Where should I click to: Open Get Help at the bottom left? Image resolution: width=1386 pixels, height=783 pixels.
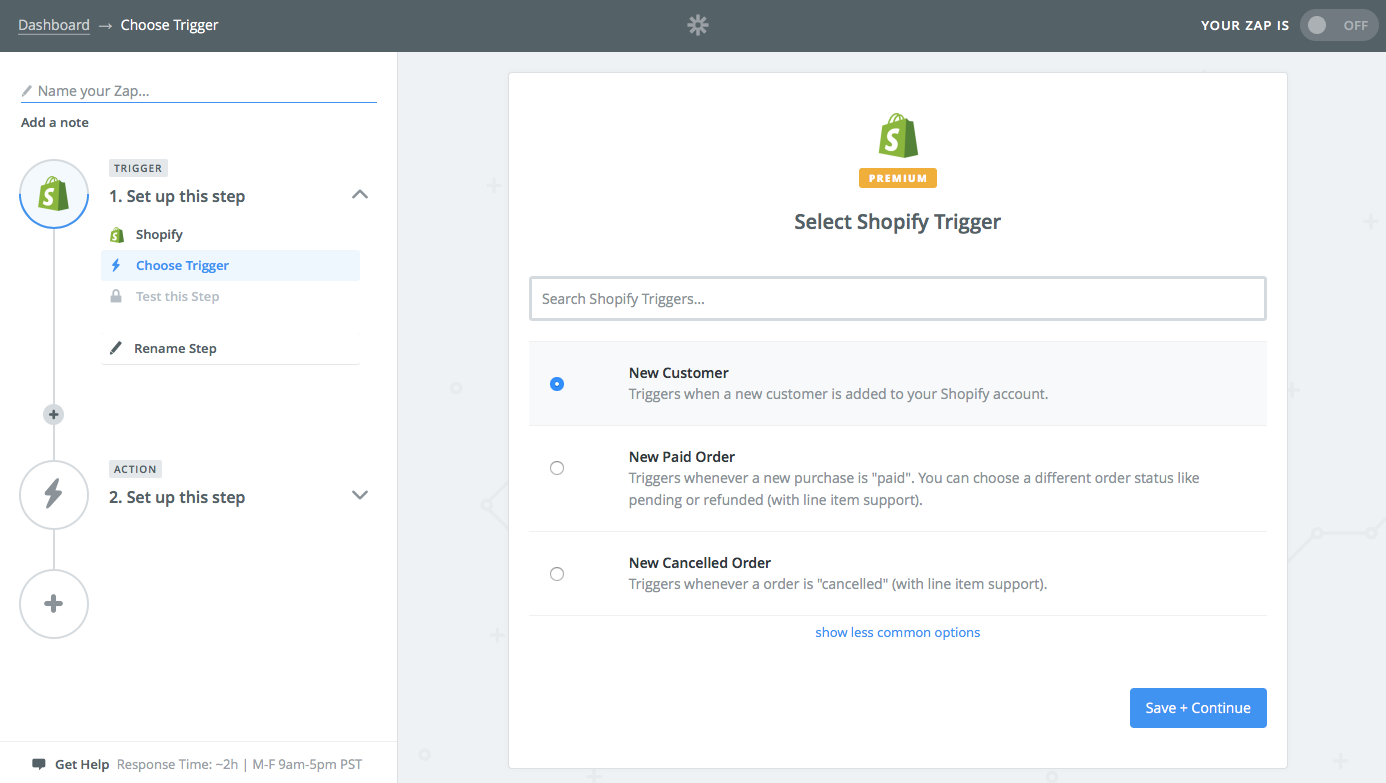pyautogui.click(x=82, y=764)
